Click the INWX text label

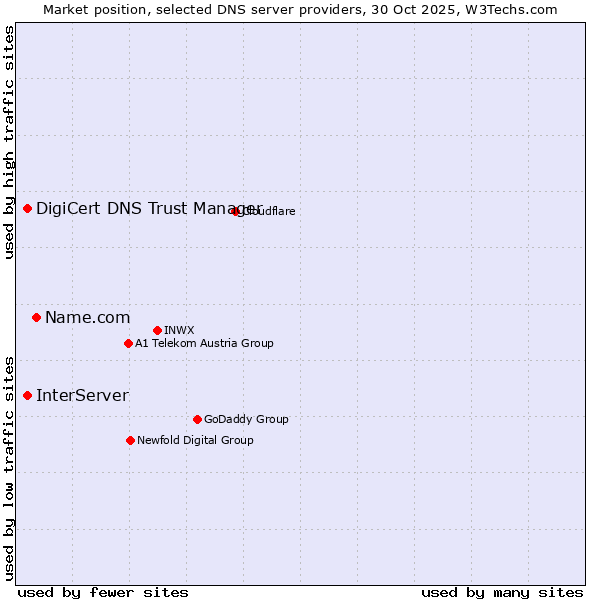(179, 330)
